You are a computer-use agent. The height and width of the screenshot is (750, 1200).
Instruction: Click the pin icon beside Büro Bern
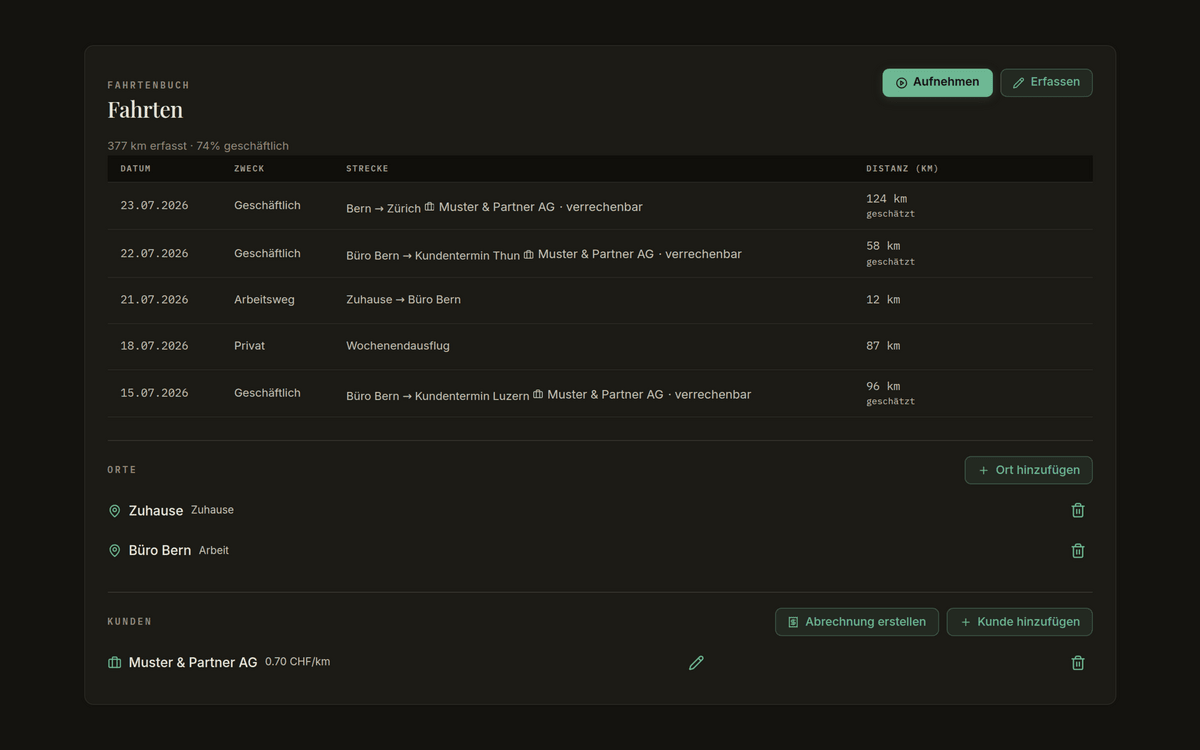point(114,551)
